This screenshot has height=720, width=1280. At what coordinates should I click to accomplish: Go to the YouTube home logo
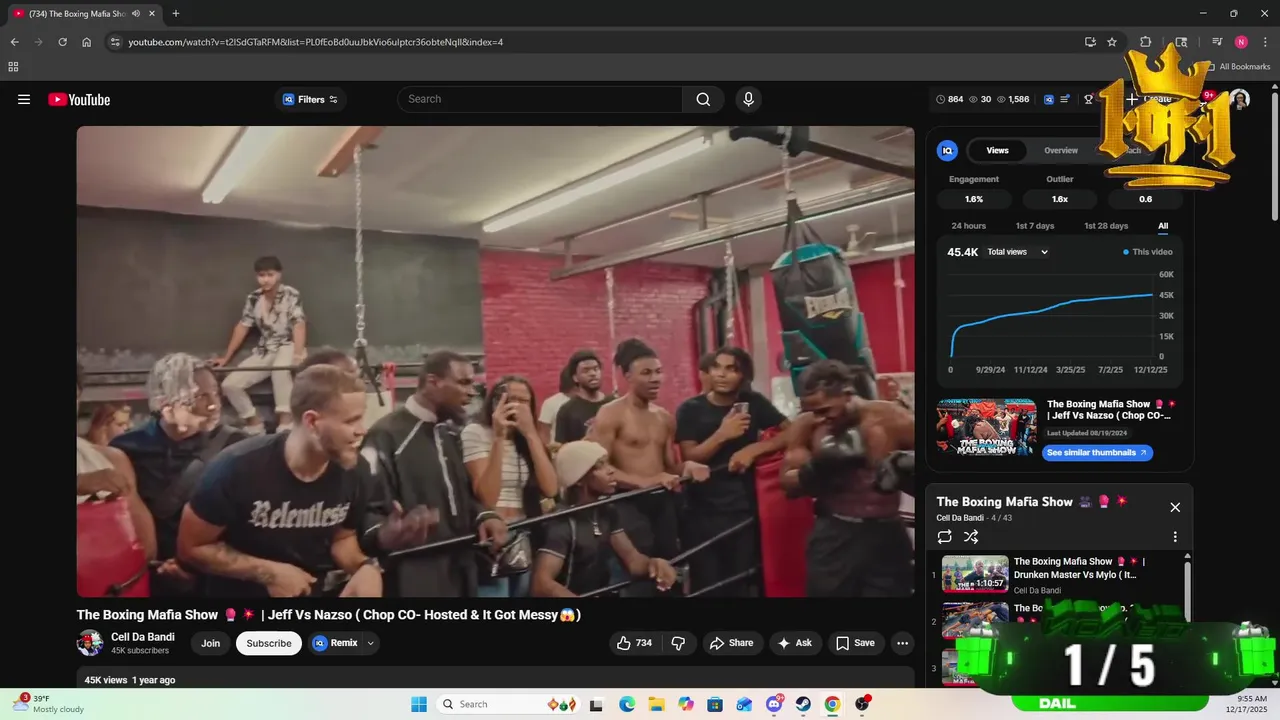pyautogui.click(x=79, y=99)
